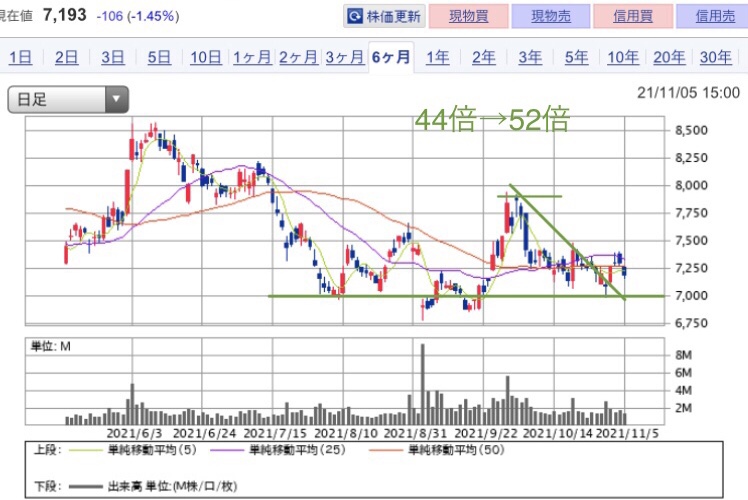Image resolution: width=748 pixels, height=500 pixels.
Task: Switch chart range to 5年
Action: (576, 58)
